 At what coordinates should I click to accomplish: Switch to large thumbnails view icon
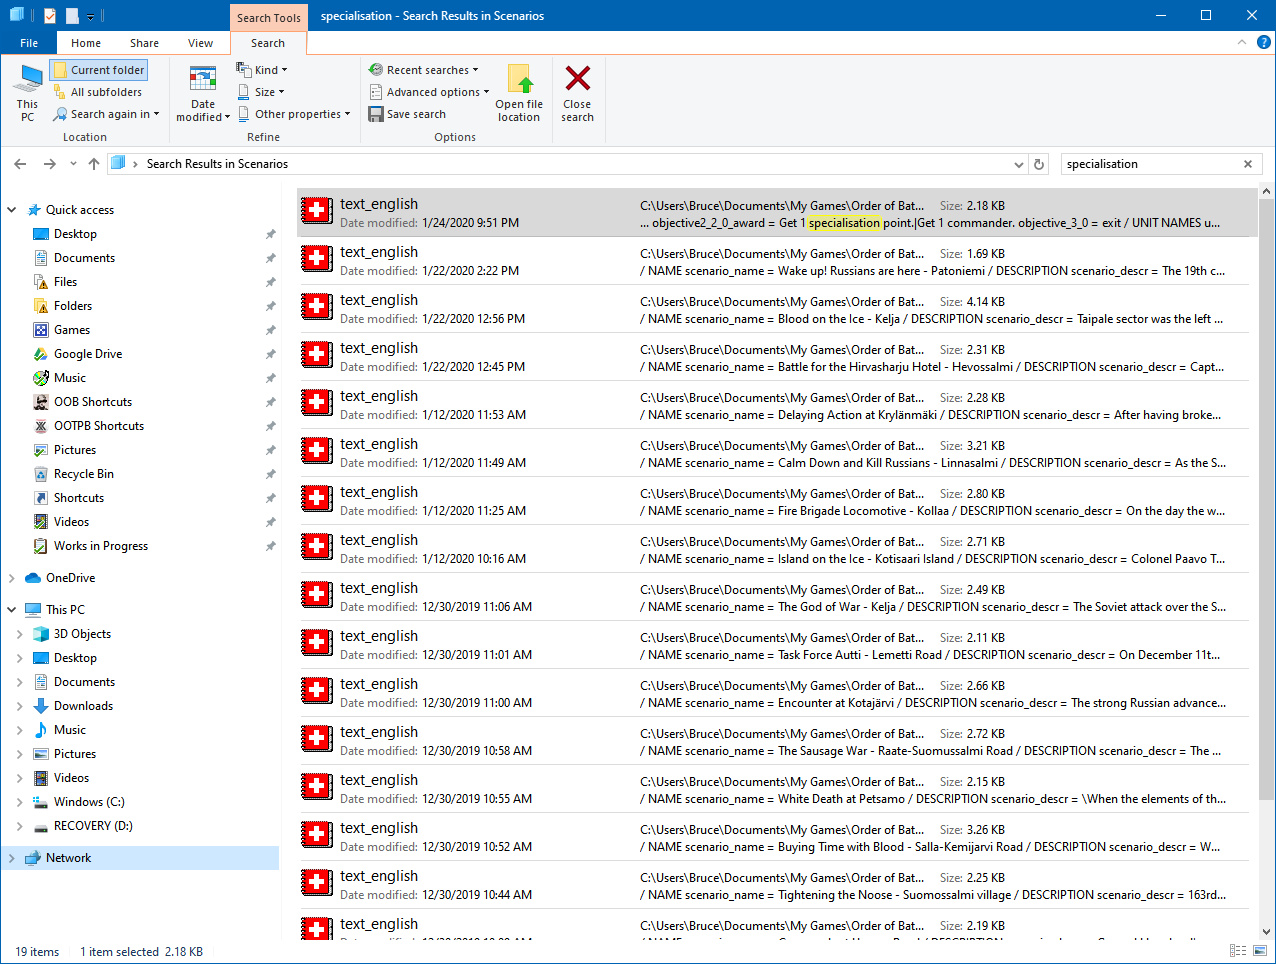[1259, 951]
